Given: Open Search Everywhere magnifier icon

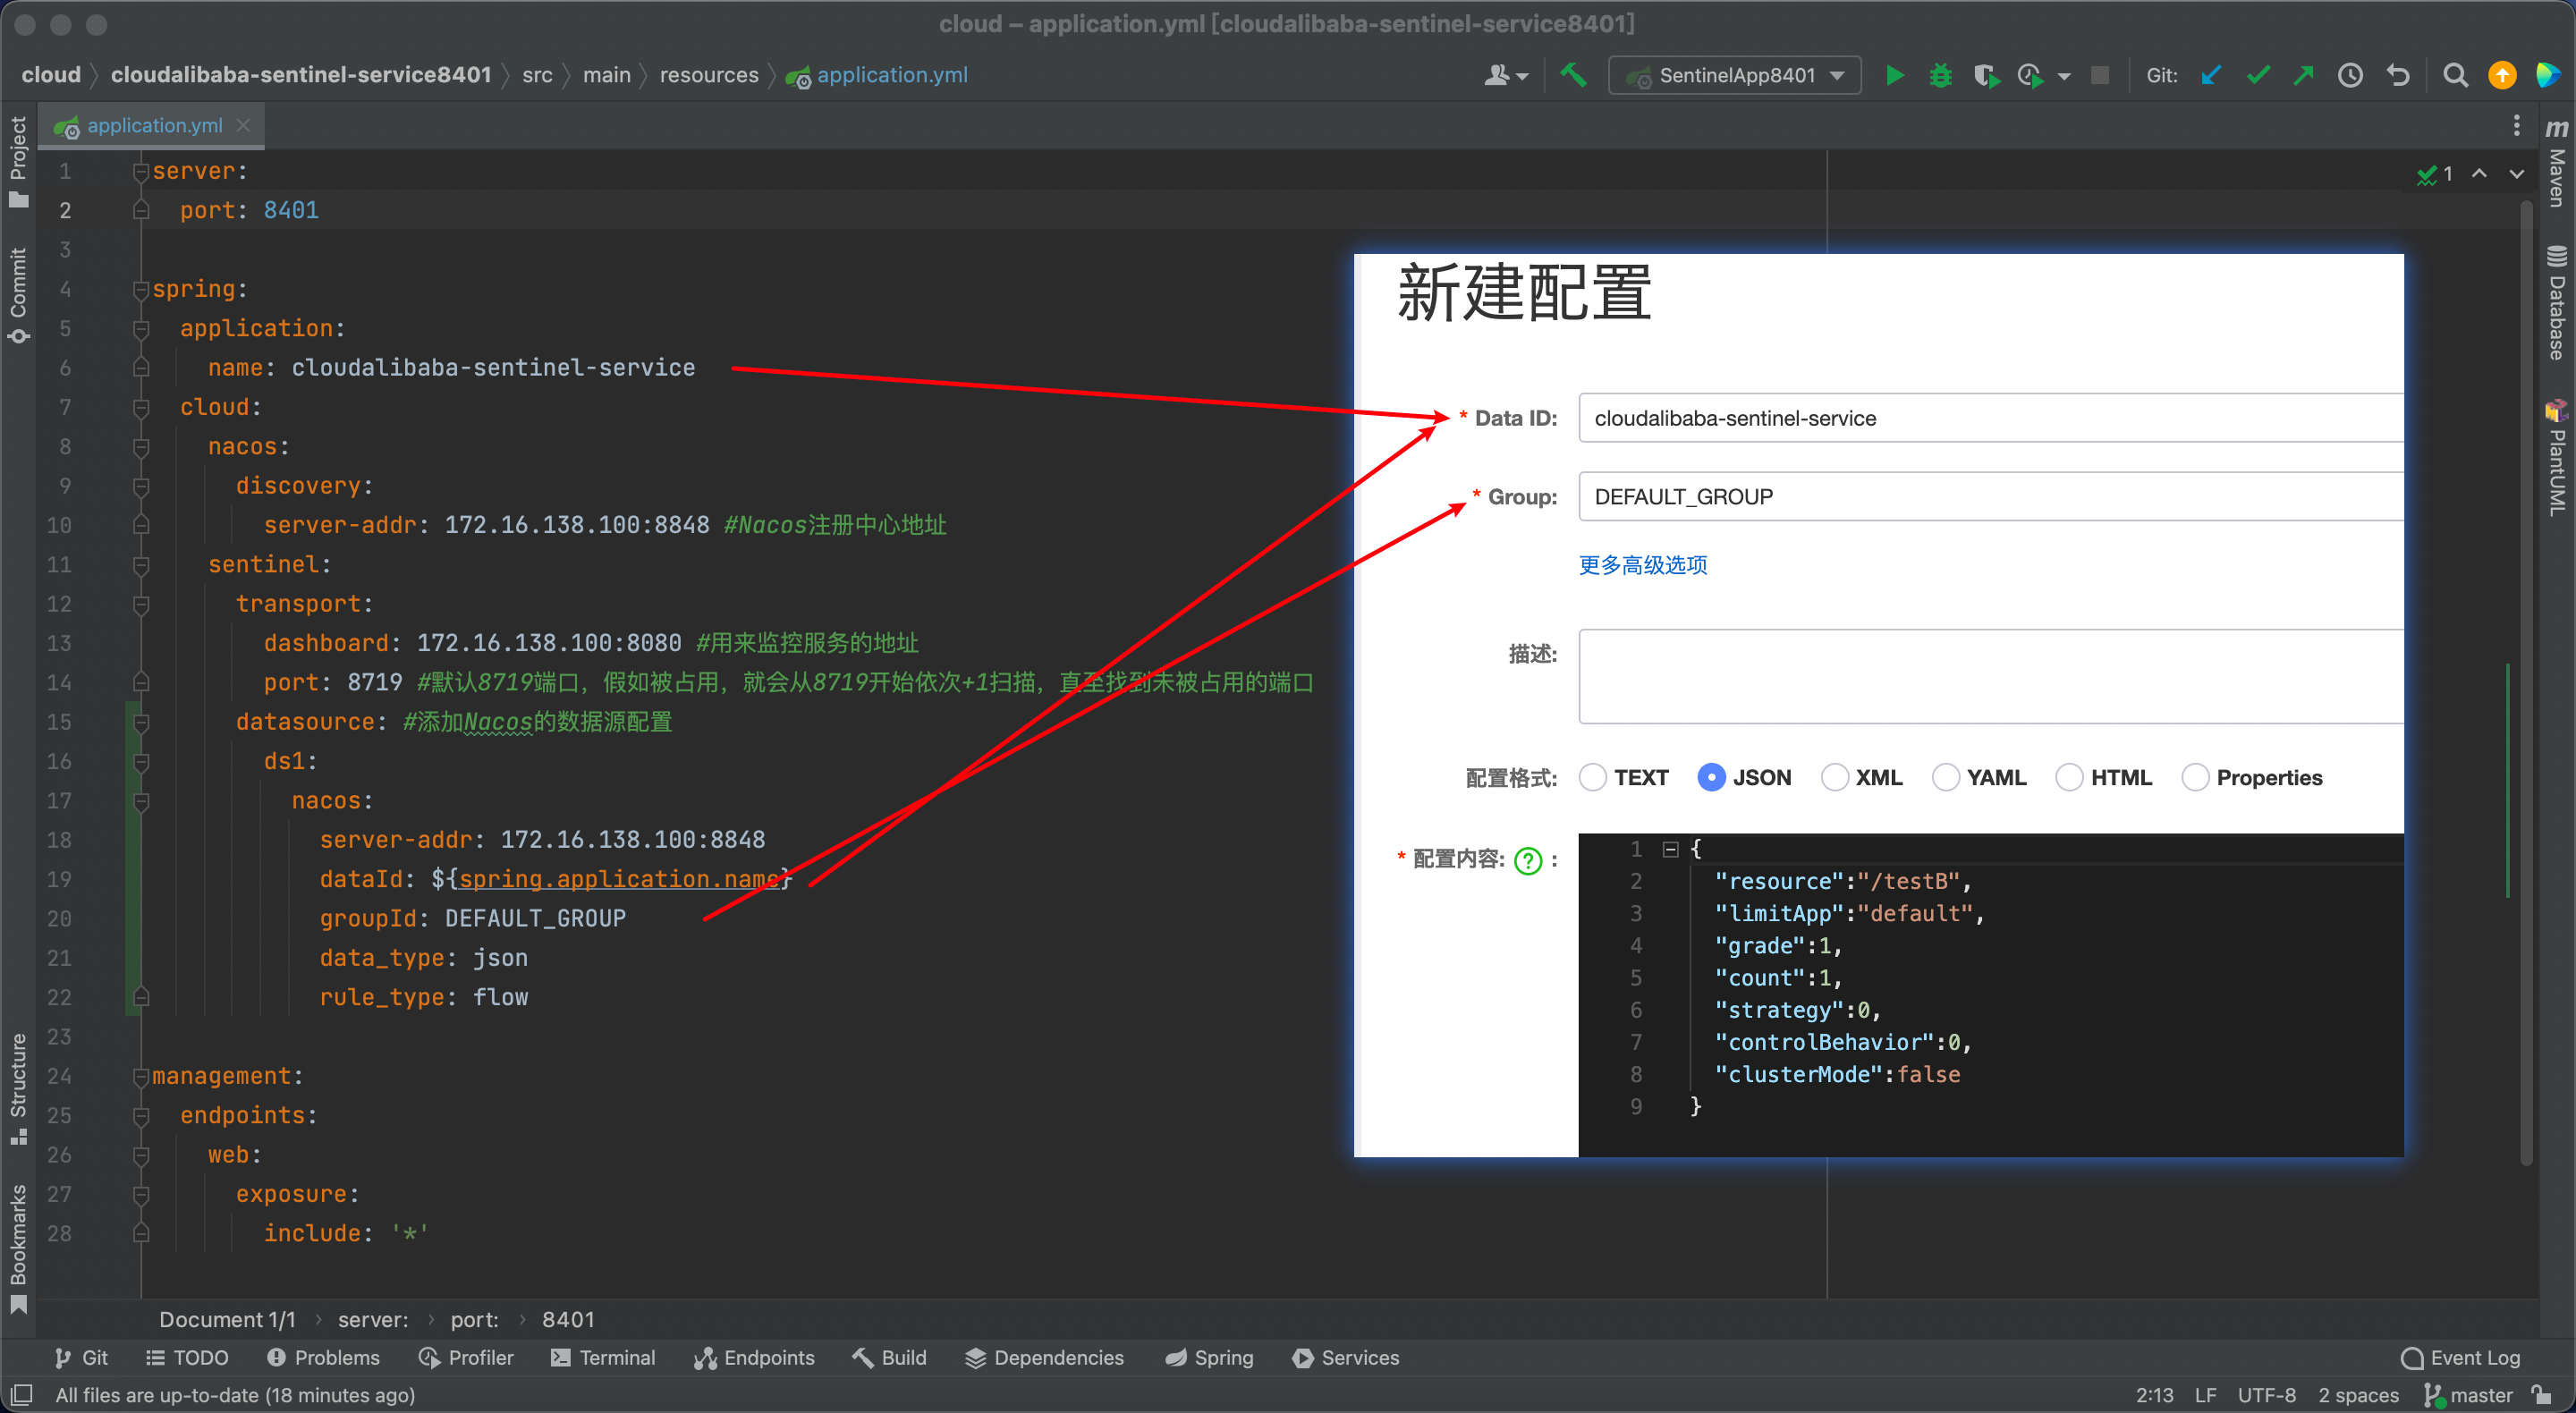Looking at the screenshot, I should tap(2455, 75).
